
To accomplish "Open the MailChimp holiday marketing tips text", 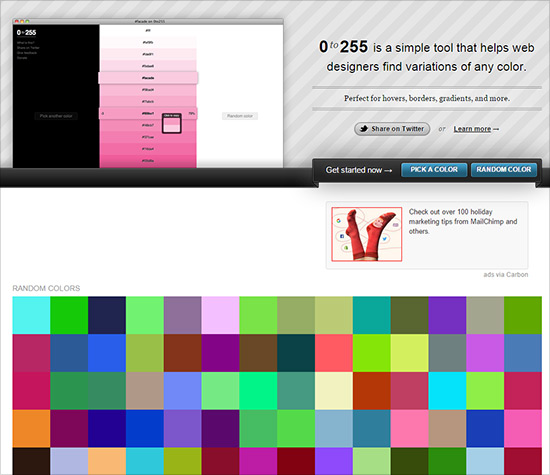I will point(463,221).
